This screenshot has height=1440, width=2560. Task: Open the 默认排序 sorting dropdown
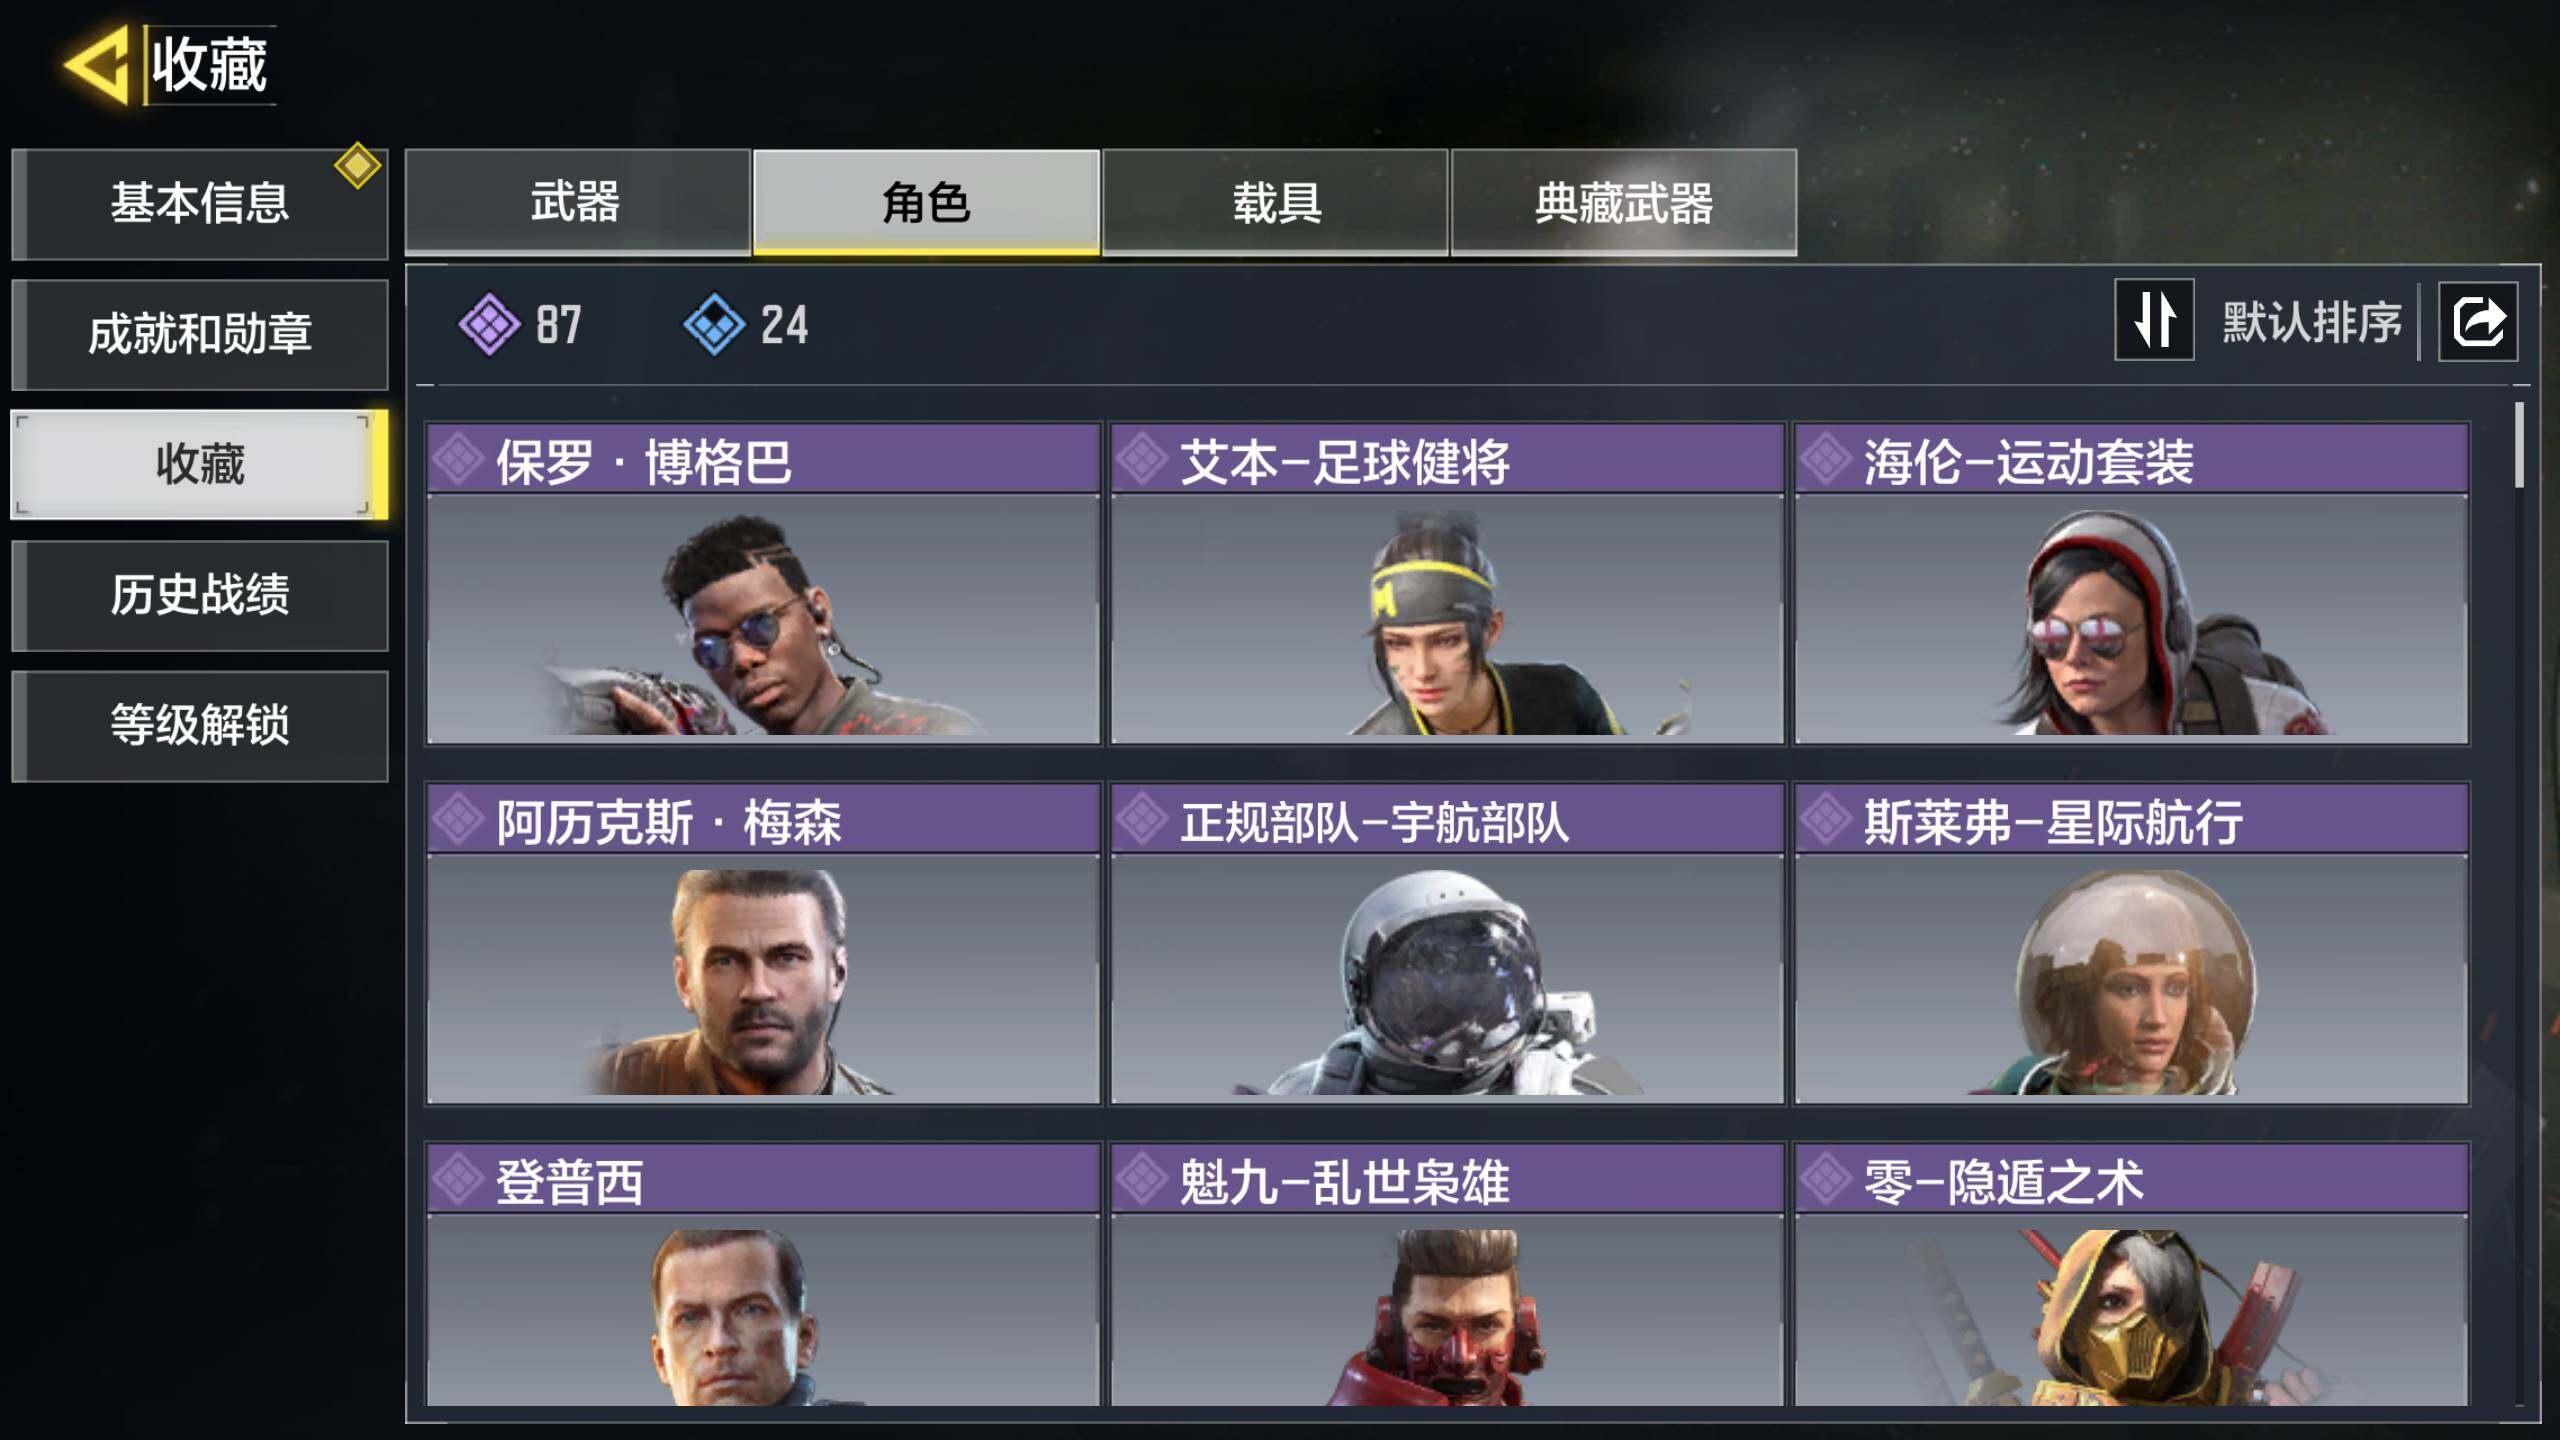click(x=2311, y=322)
